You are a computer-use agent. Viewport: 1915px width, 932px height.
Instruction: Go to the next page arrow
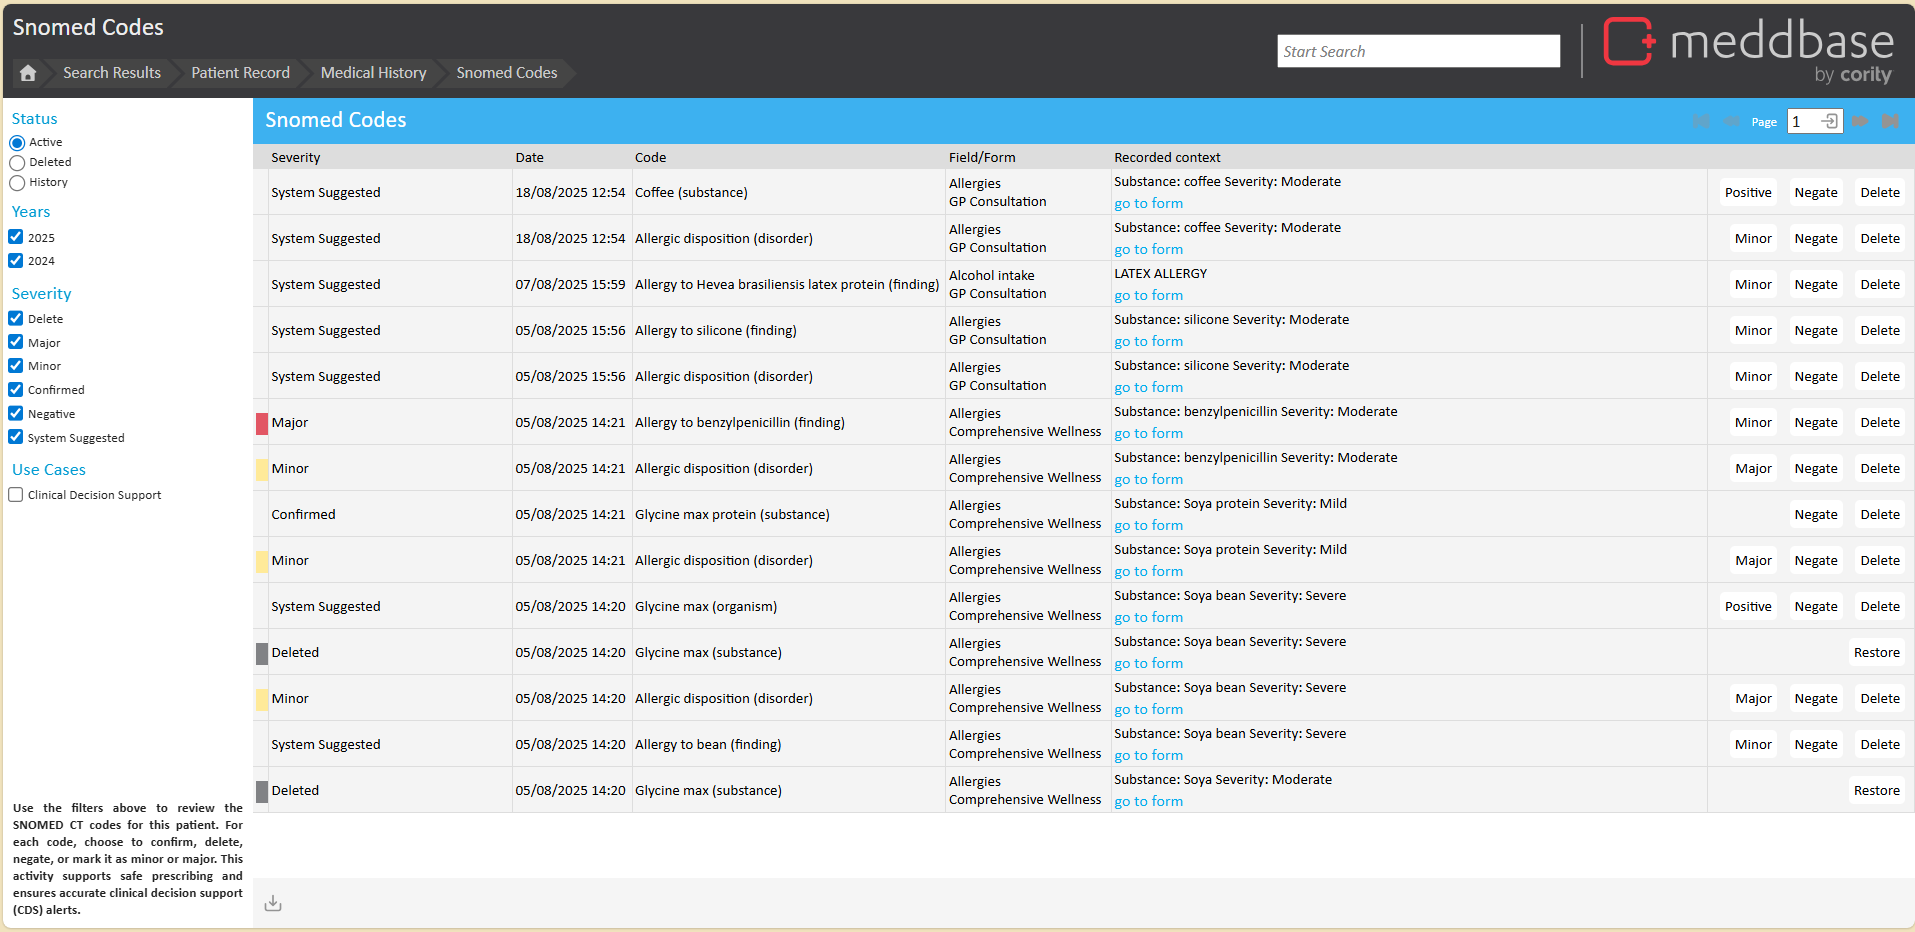pos(1860,121)
